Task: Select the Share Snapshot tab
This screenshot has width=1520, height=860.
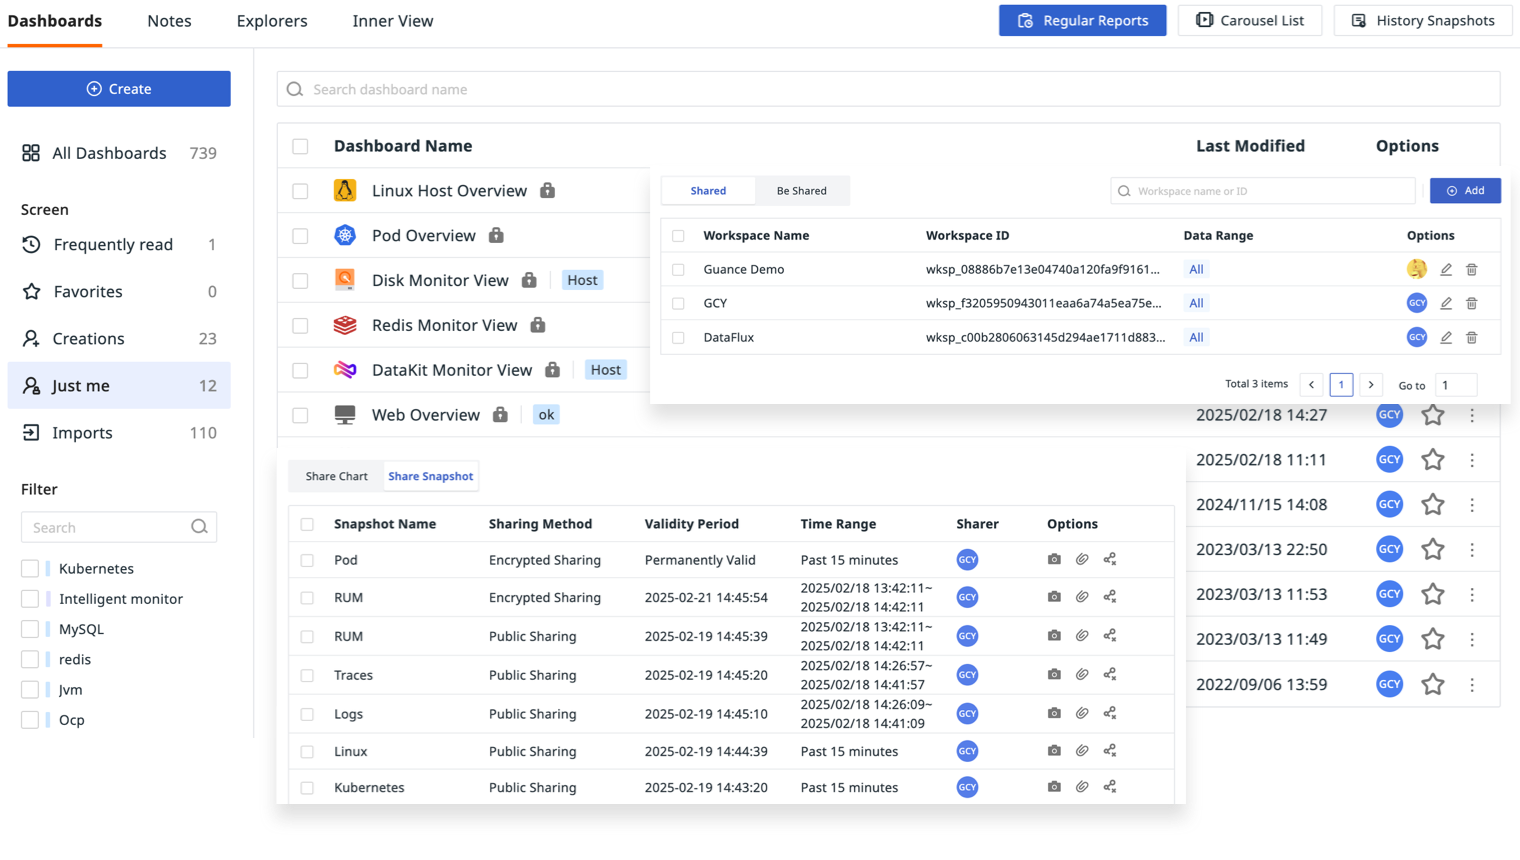Action: pos(431,476)
